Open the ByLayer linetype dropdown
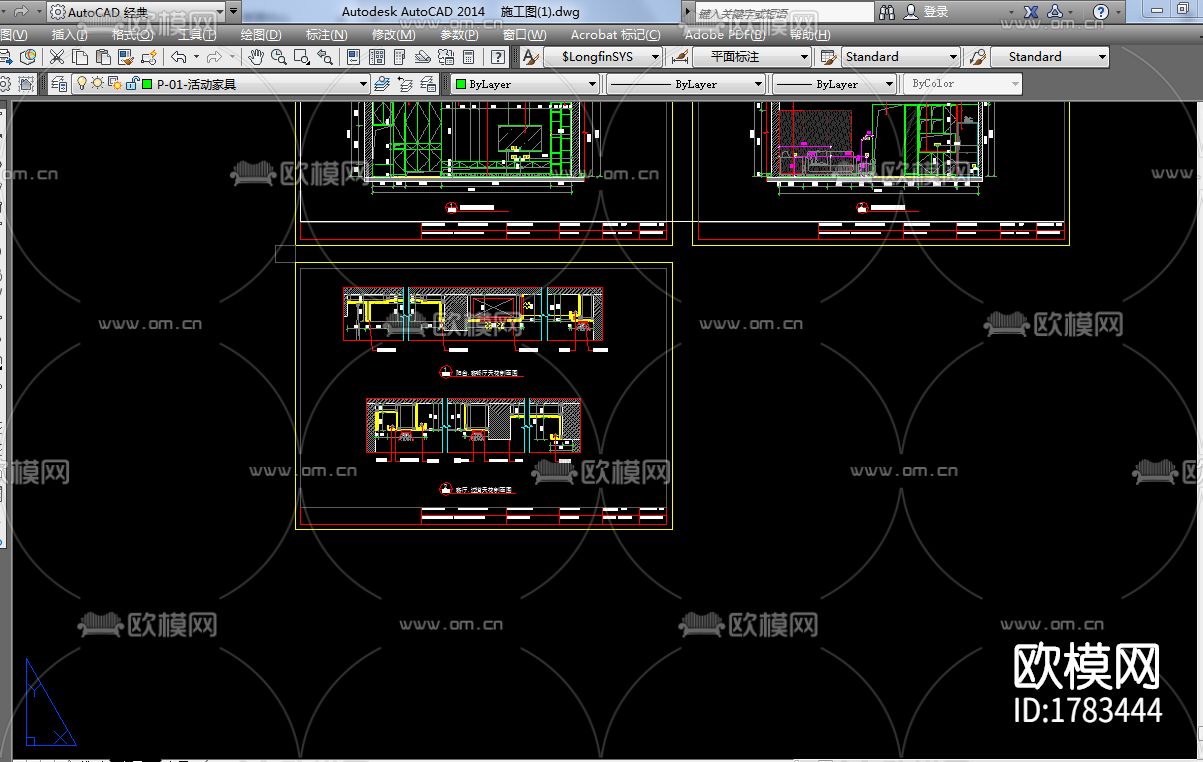Image resolution: width=1203 pixels, height=762 pixels. [687, 84]
